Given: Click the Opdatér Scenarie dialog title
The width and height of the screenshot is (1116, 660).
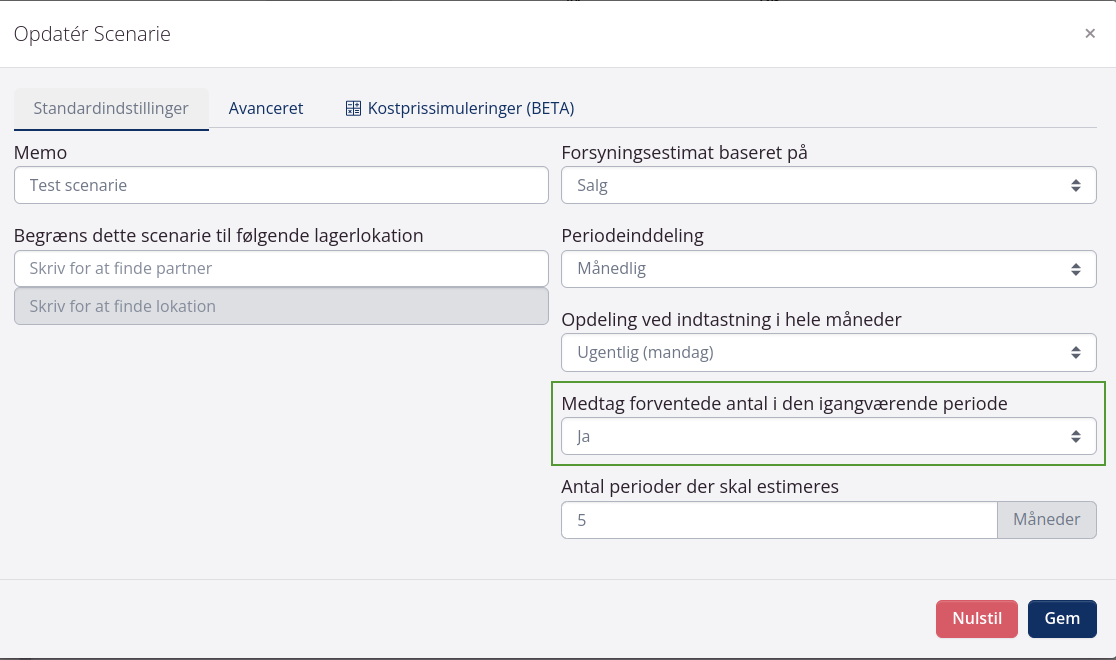Looking at the screenshot, I should click(x=92, y=34).
